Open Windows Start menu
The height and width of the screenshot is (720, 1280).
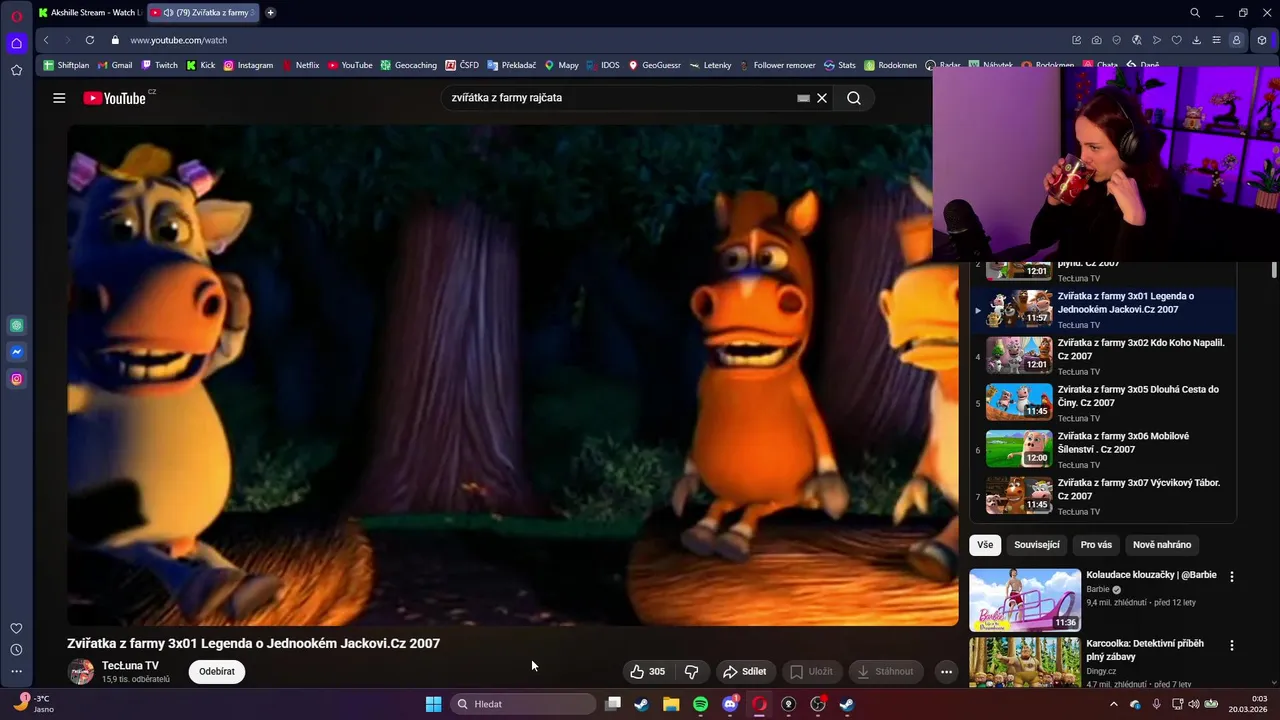pos(433,704)
